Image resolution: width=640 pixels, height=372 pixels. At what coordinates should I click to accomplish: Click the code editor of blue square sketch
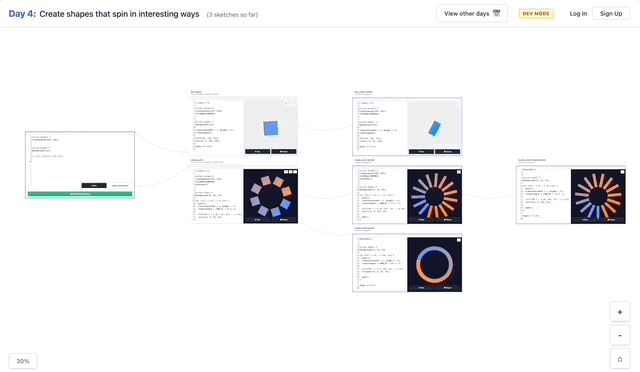click(x=217, y=127)
